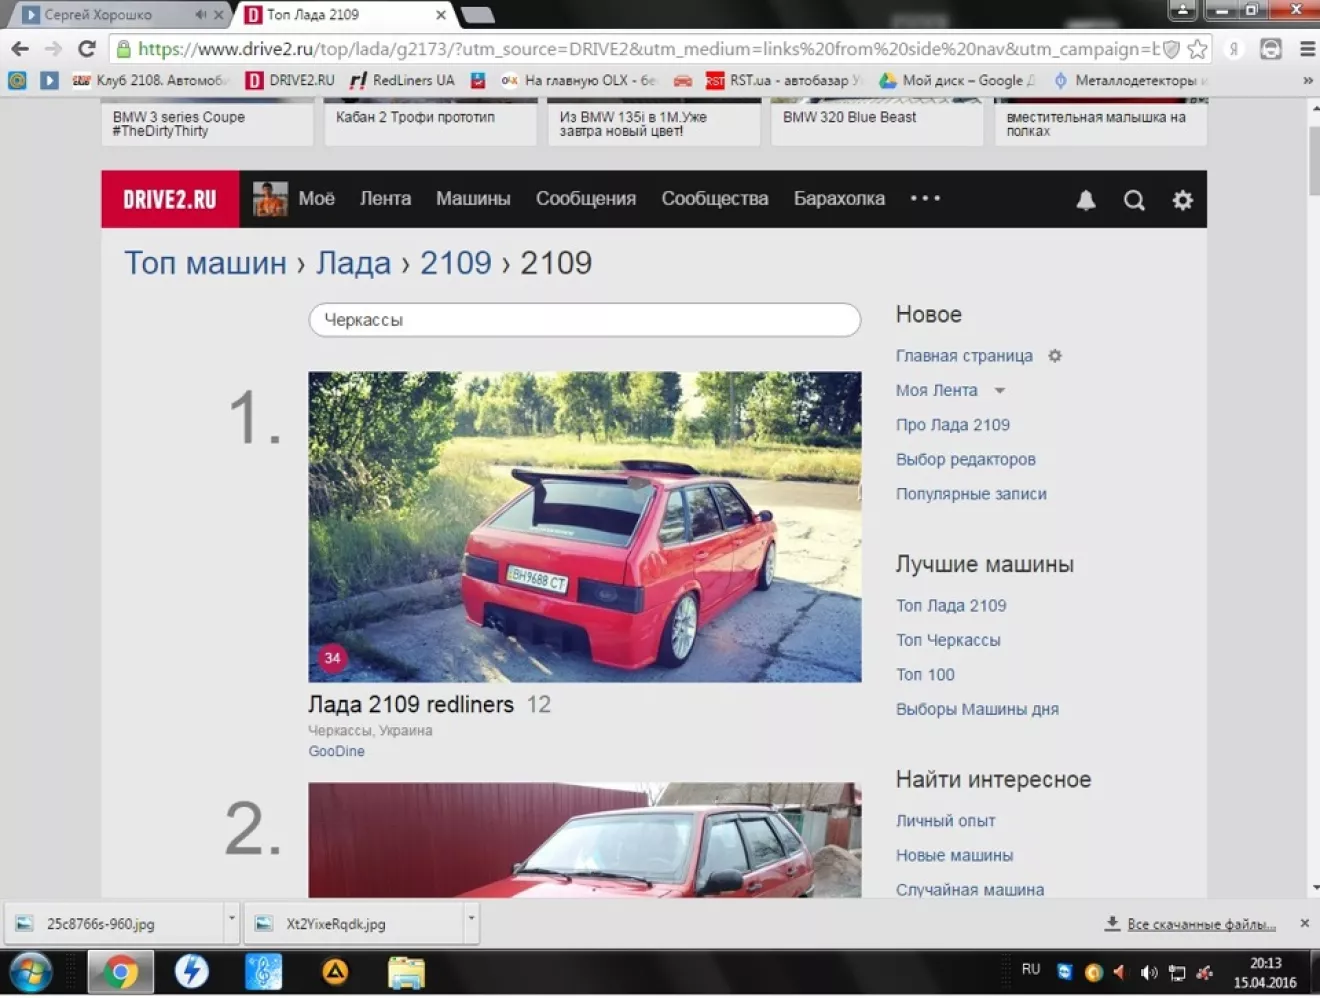Screen dimensions: 1320x998
Task: Open AIMP player from the taskbar
Action: pos(335,971)
